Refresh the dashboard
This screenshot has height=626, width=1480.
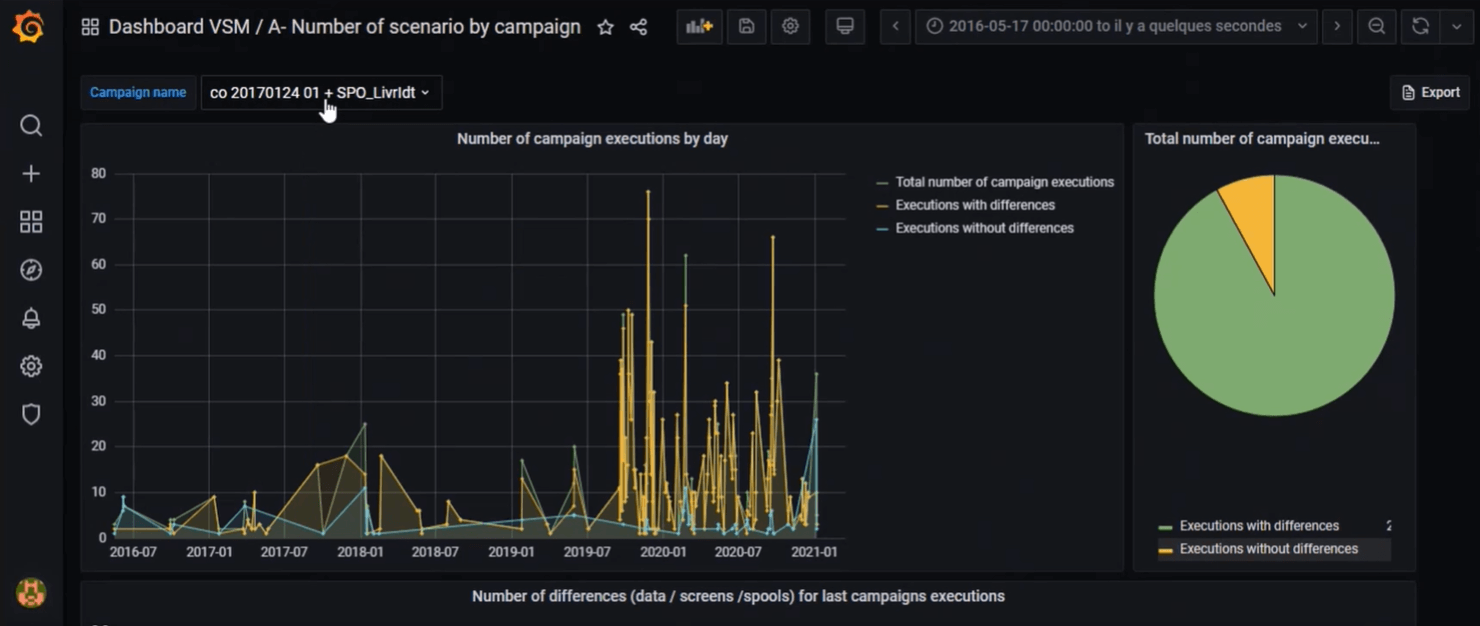pyautogui.click(x=1420, y=26)
